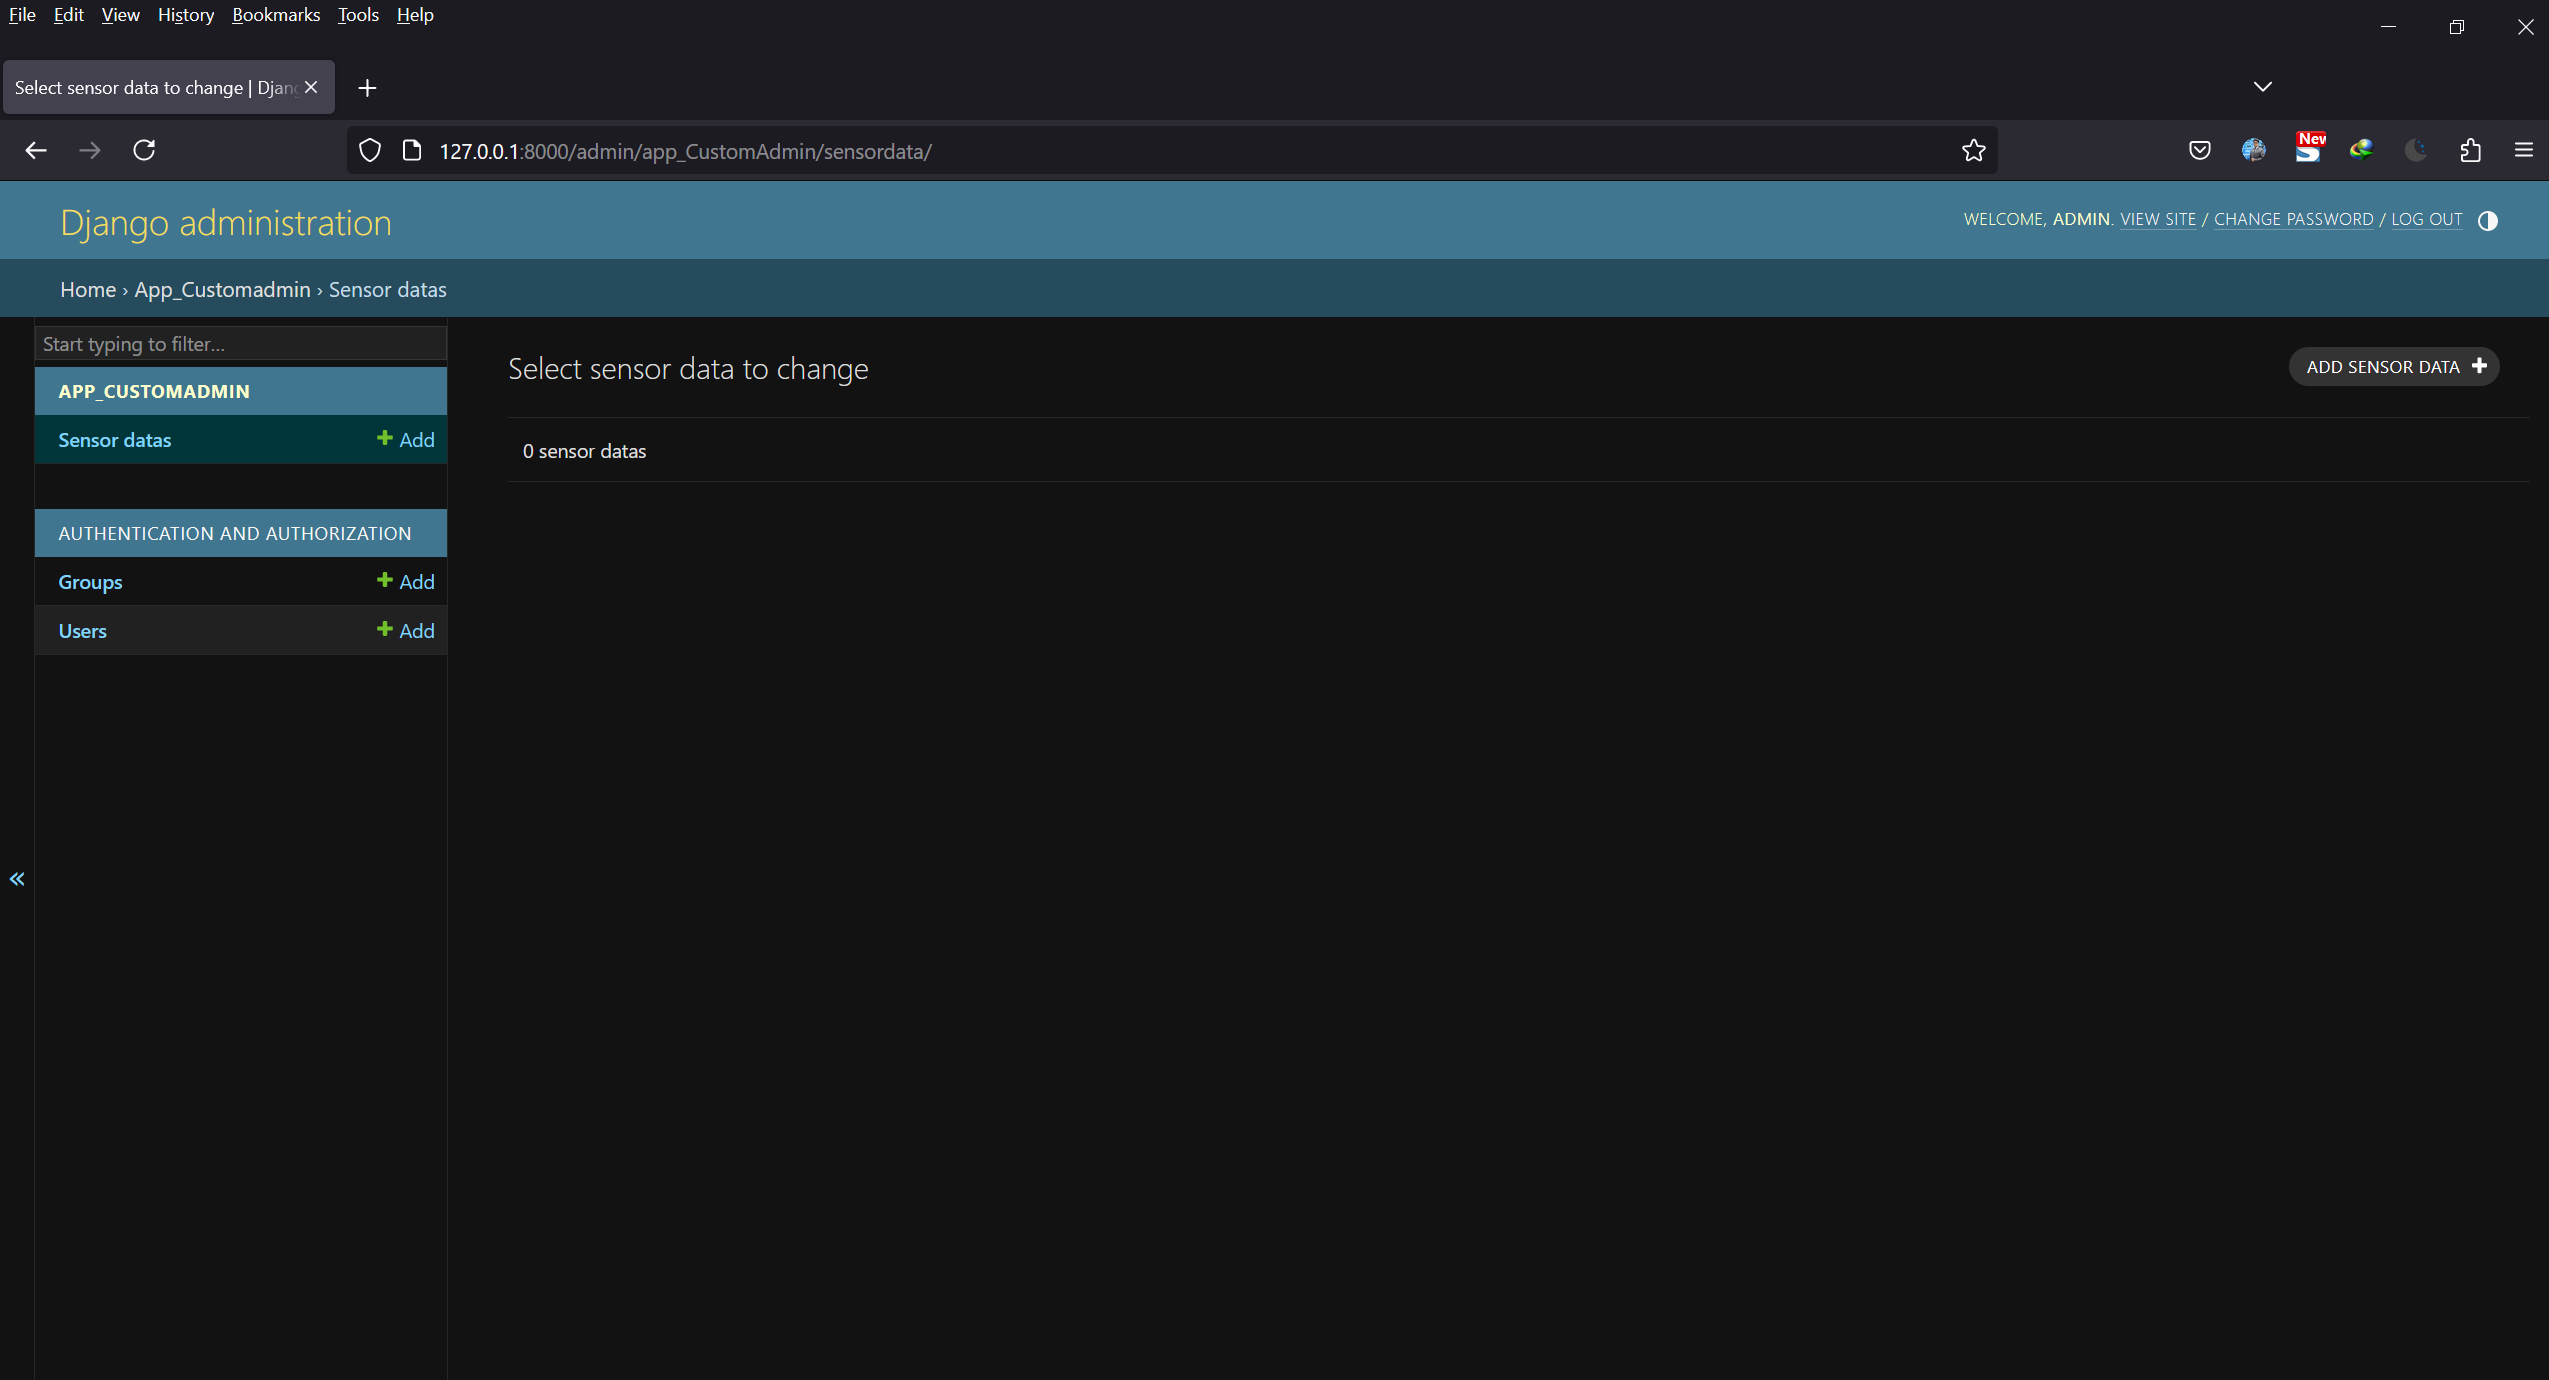Open Users in the sidebar
This screenshot has height=1380, width=2549.
click(x=82, y=631)
